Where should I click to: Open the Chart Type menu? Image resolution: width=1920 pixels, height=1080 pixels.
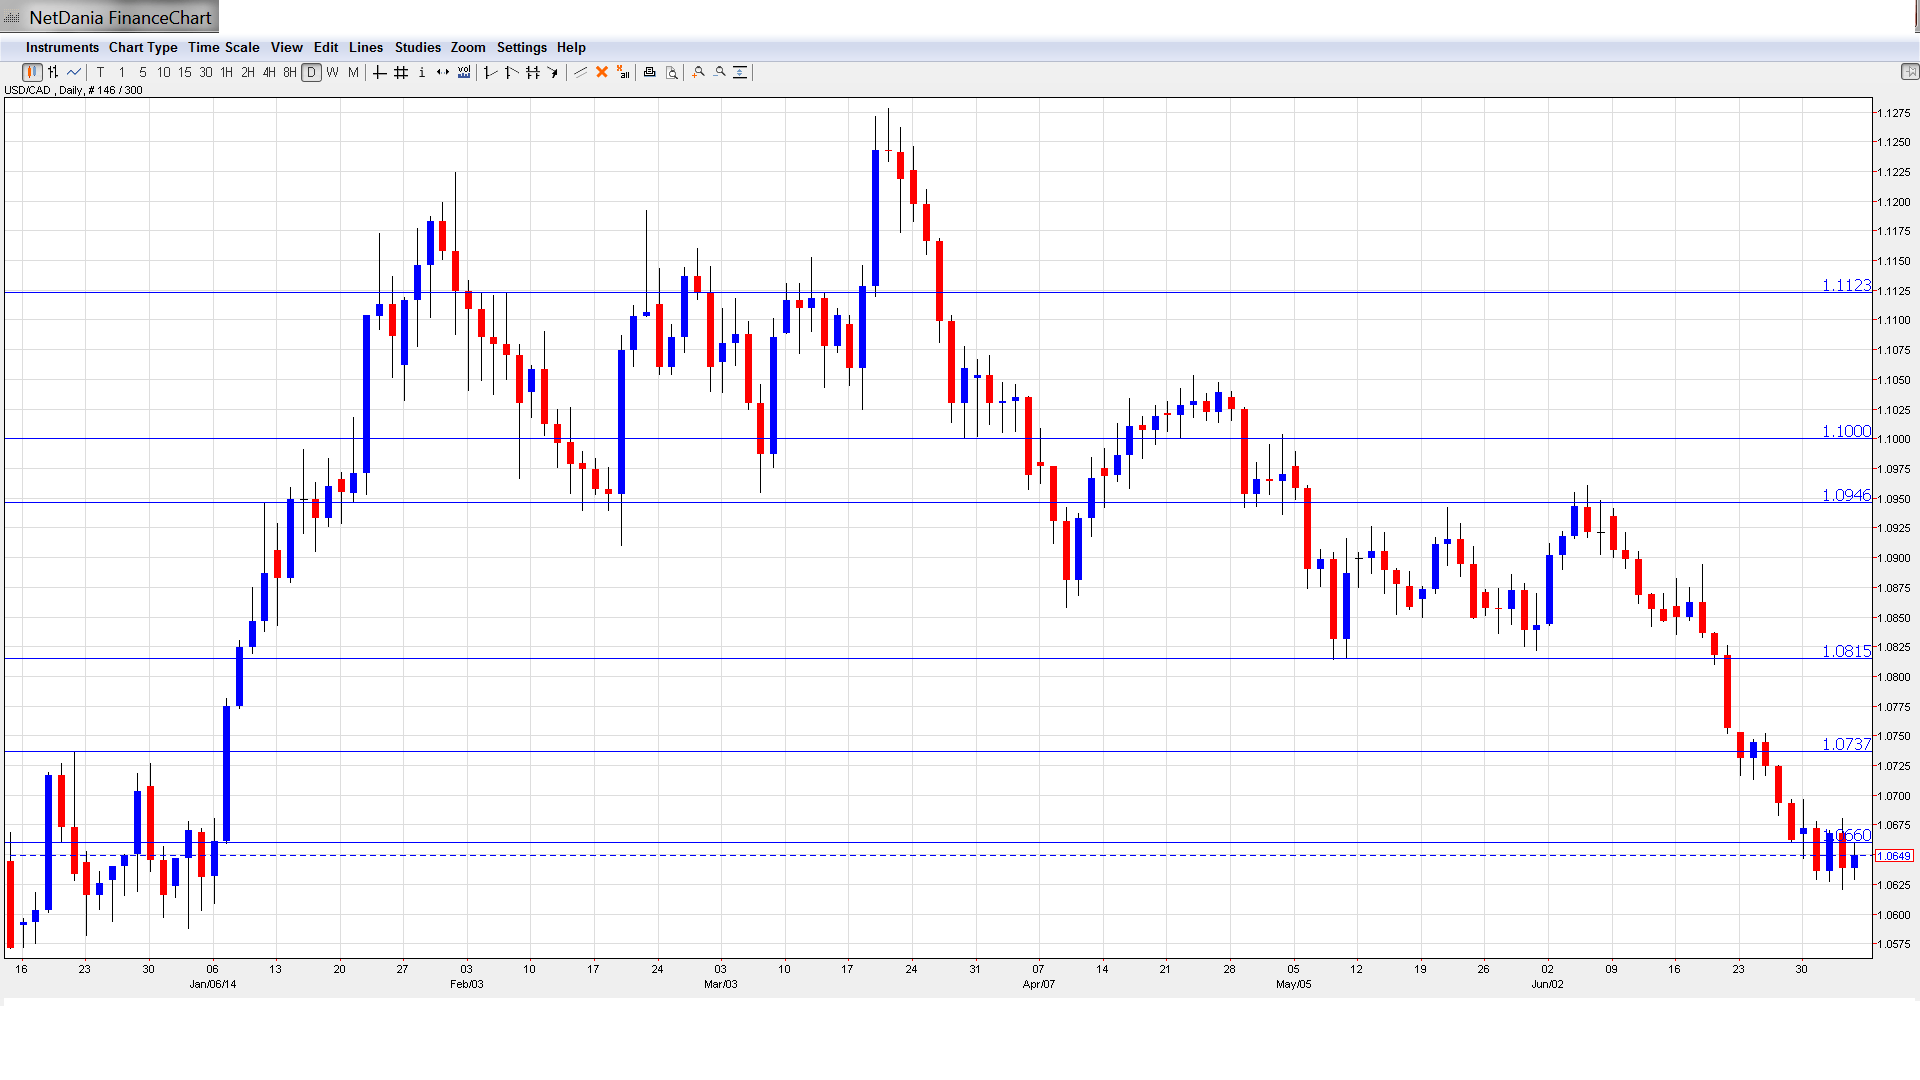click(143, 47)
